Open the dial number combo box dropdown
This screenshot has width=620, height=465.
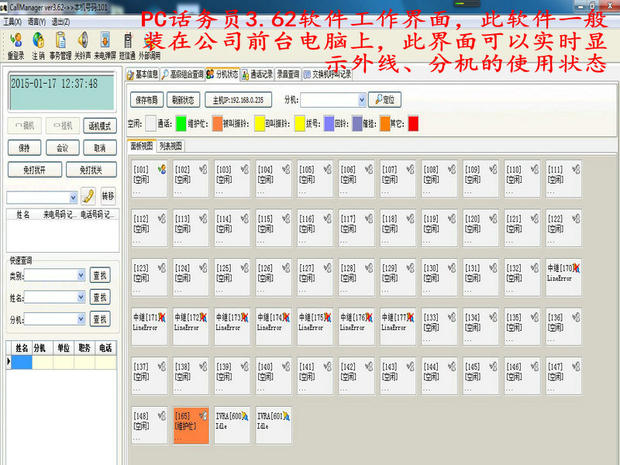pos(73,197)
